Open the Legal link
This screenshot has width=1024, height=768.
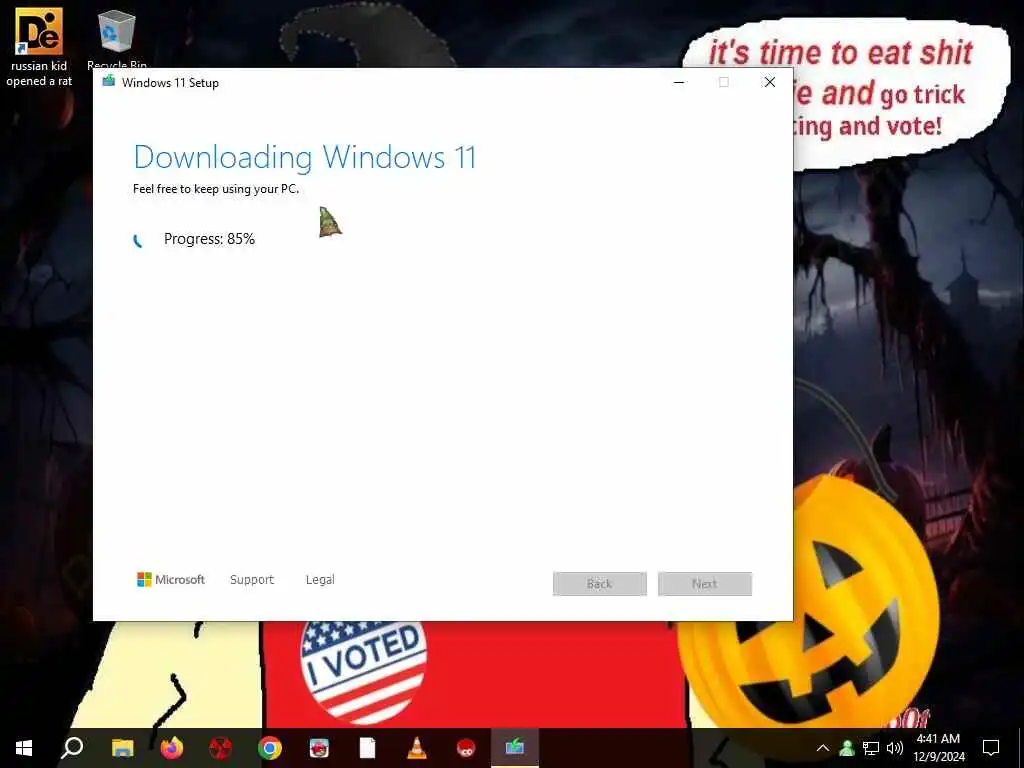320,579
